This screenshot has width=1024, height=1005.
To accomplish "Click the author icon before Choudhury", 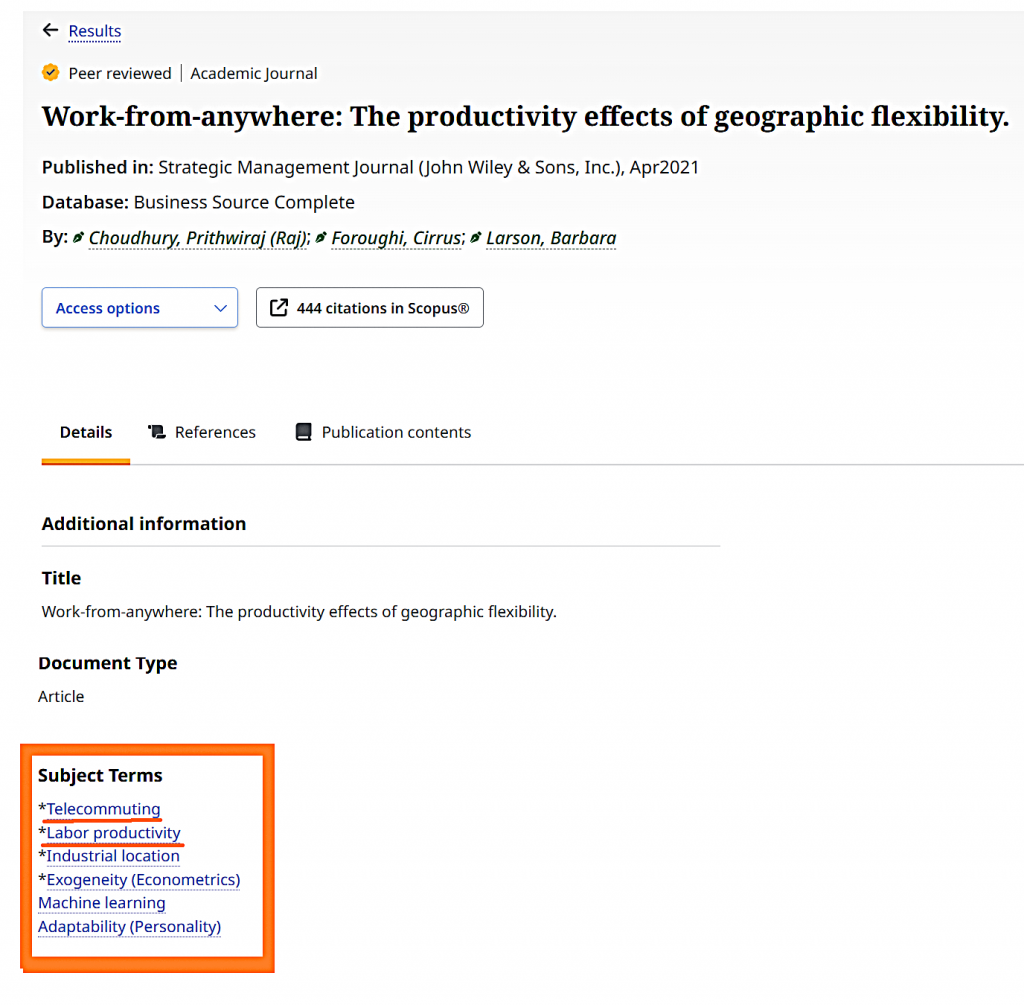I will [x=78, y=238].
